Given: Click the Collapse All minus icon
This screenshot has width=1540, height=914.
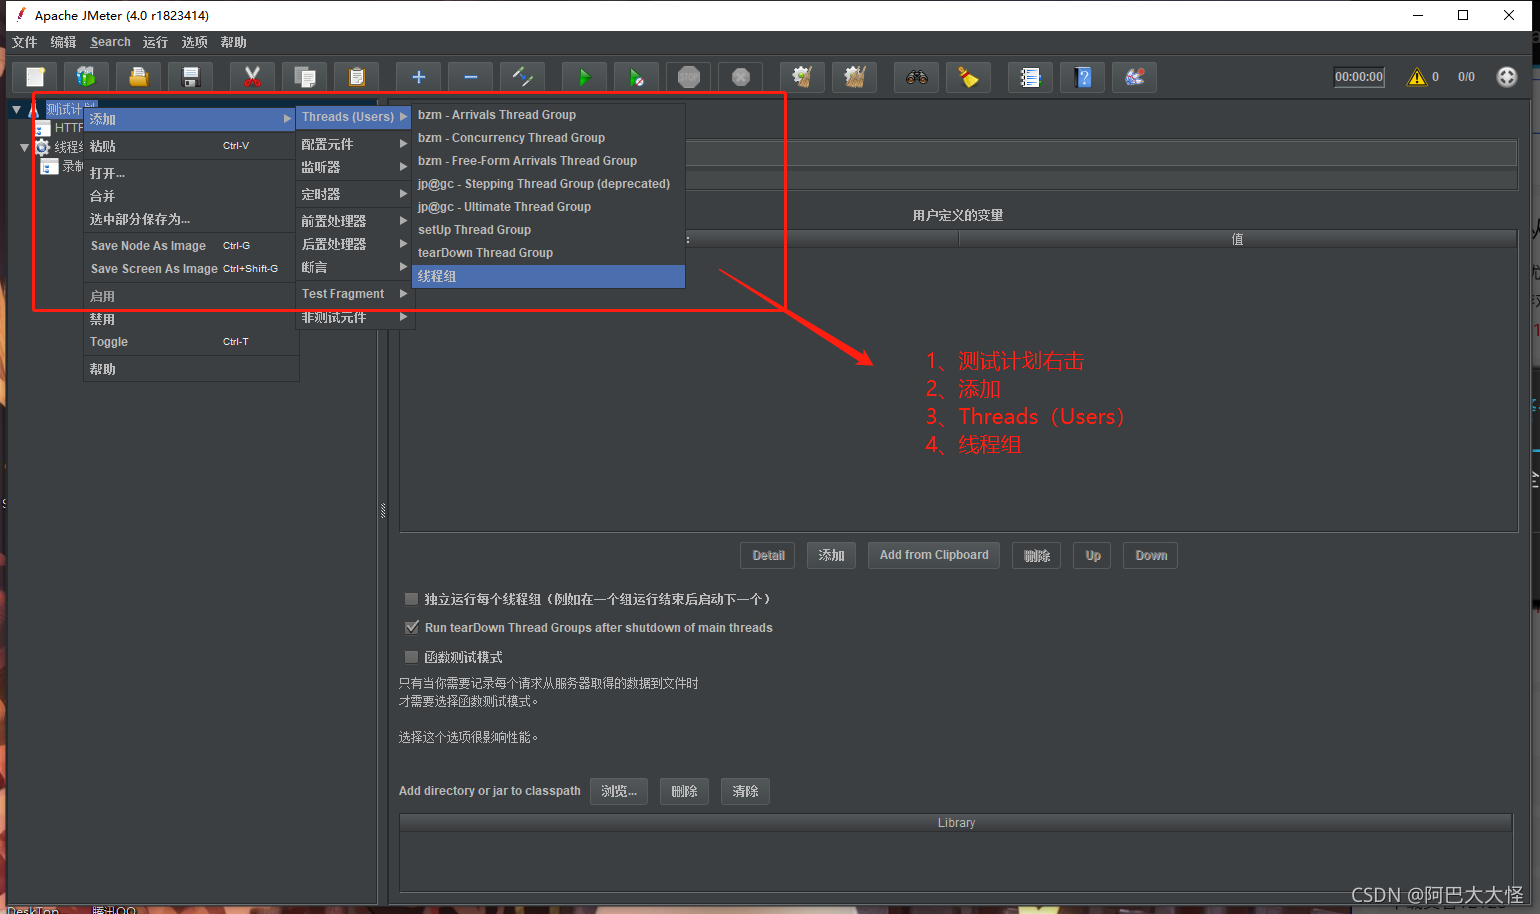Looking at the screenshot, I should click(x=470, y=77).
